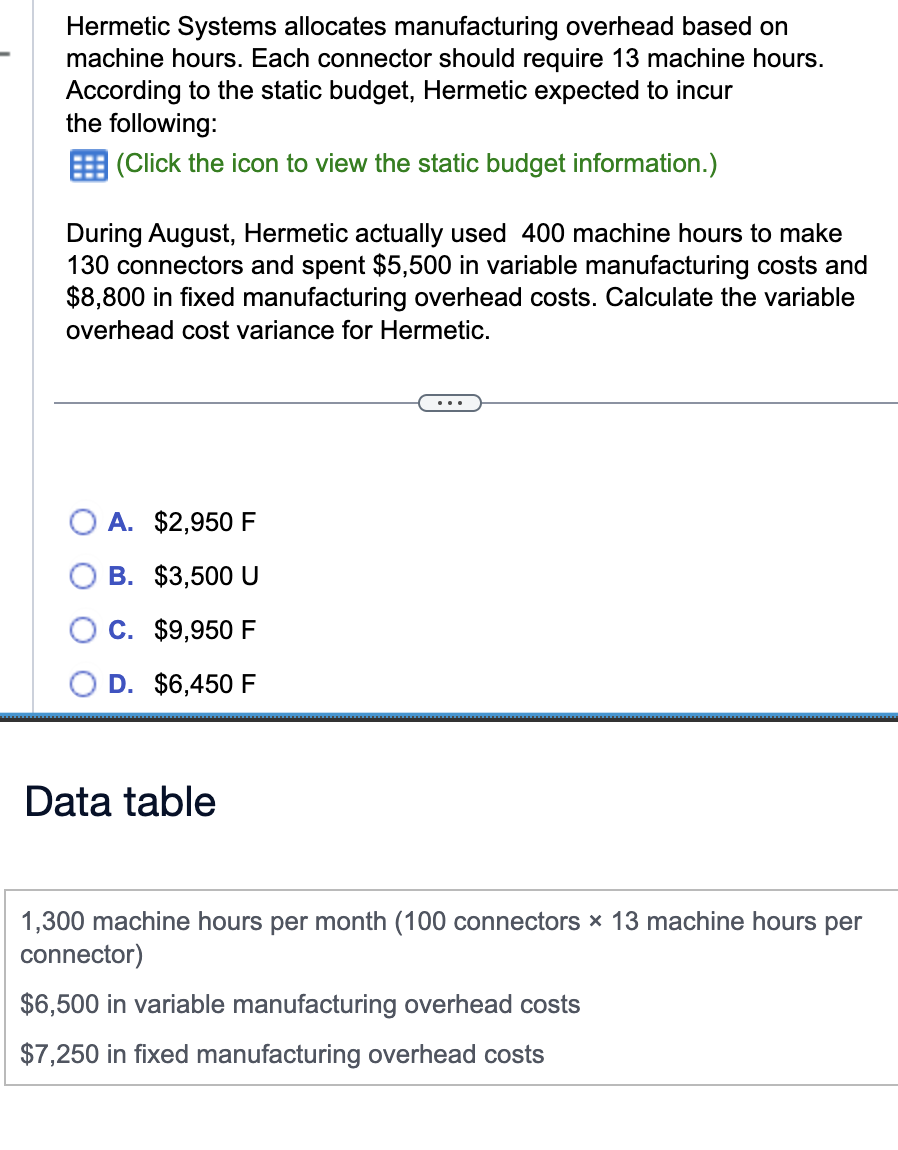The image size is (898, 1150).
Task: Click the '$3,500 U' answer text
Action: (206, 576)
